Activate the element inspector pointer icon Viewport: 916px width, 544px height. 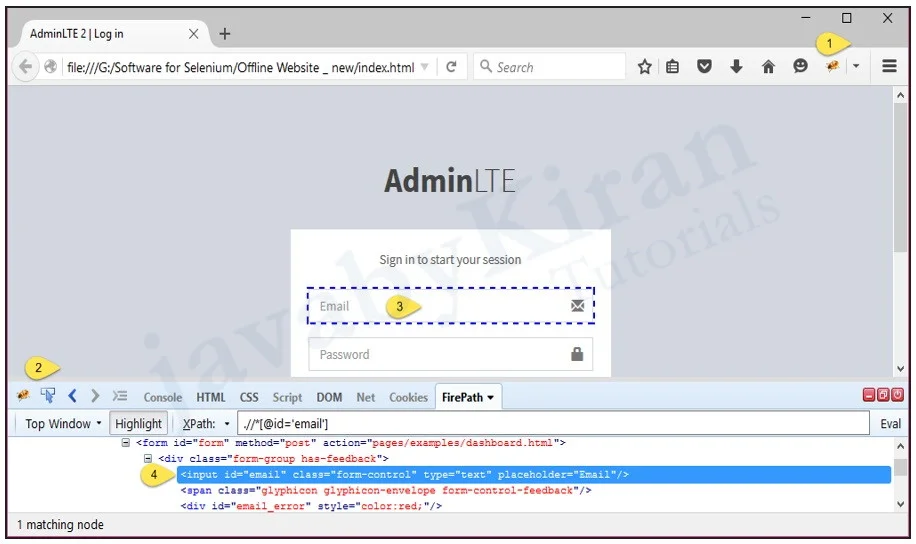[x=48, y=396]
